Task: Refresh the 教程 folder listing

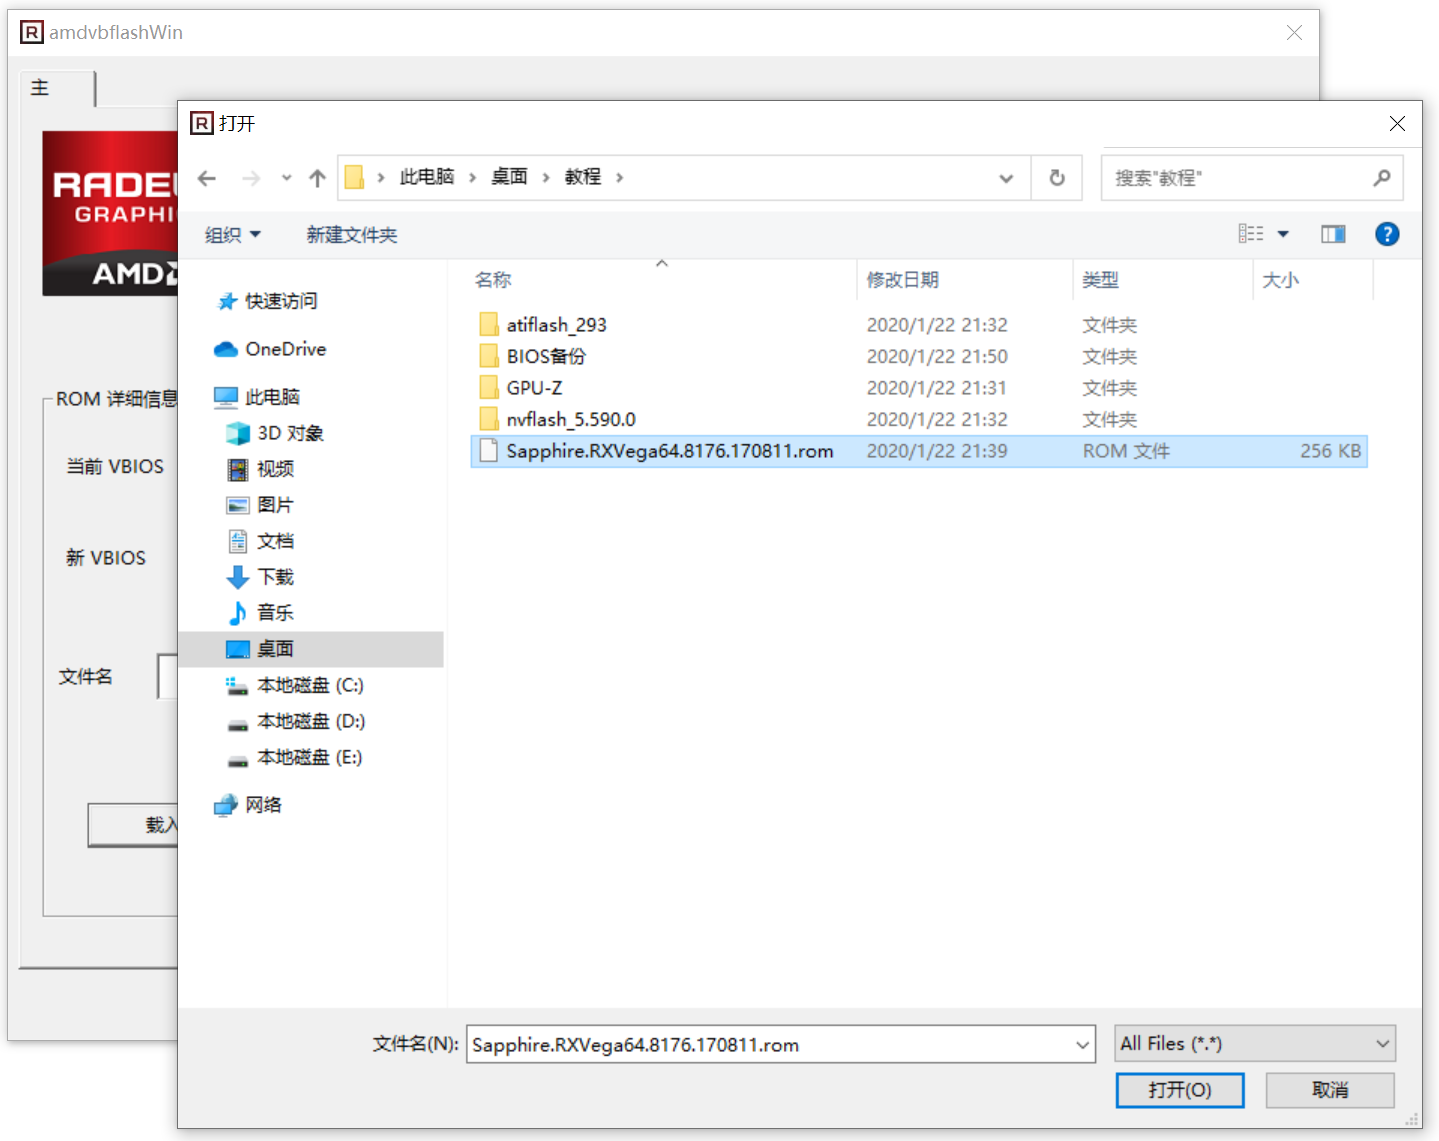Action: click(1057, 178)
